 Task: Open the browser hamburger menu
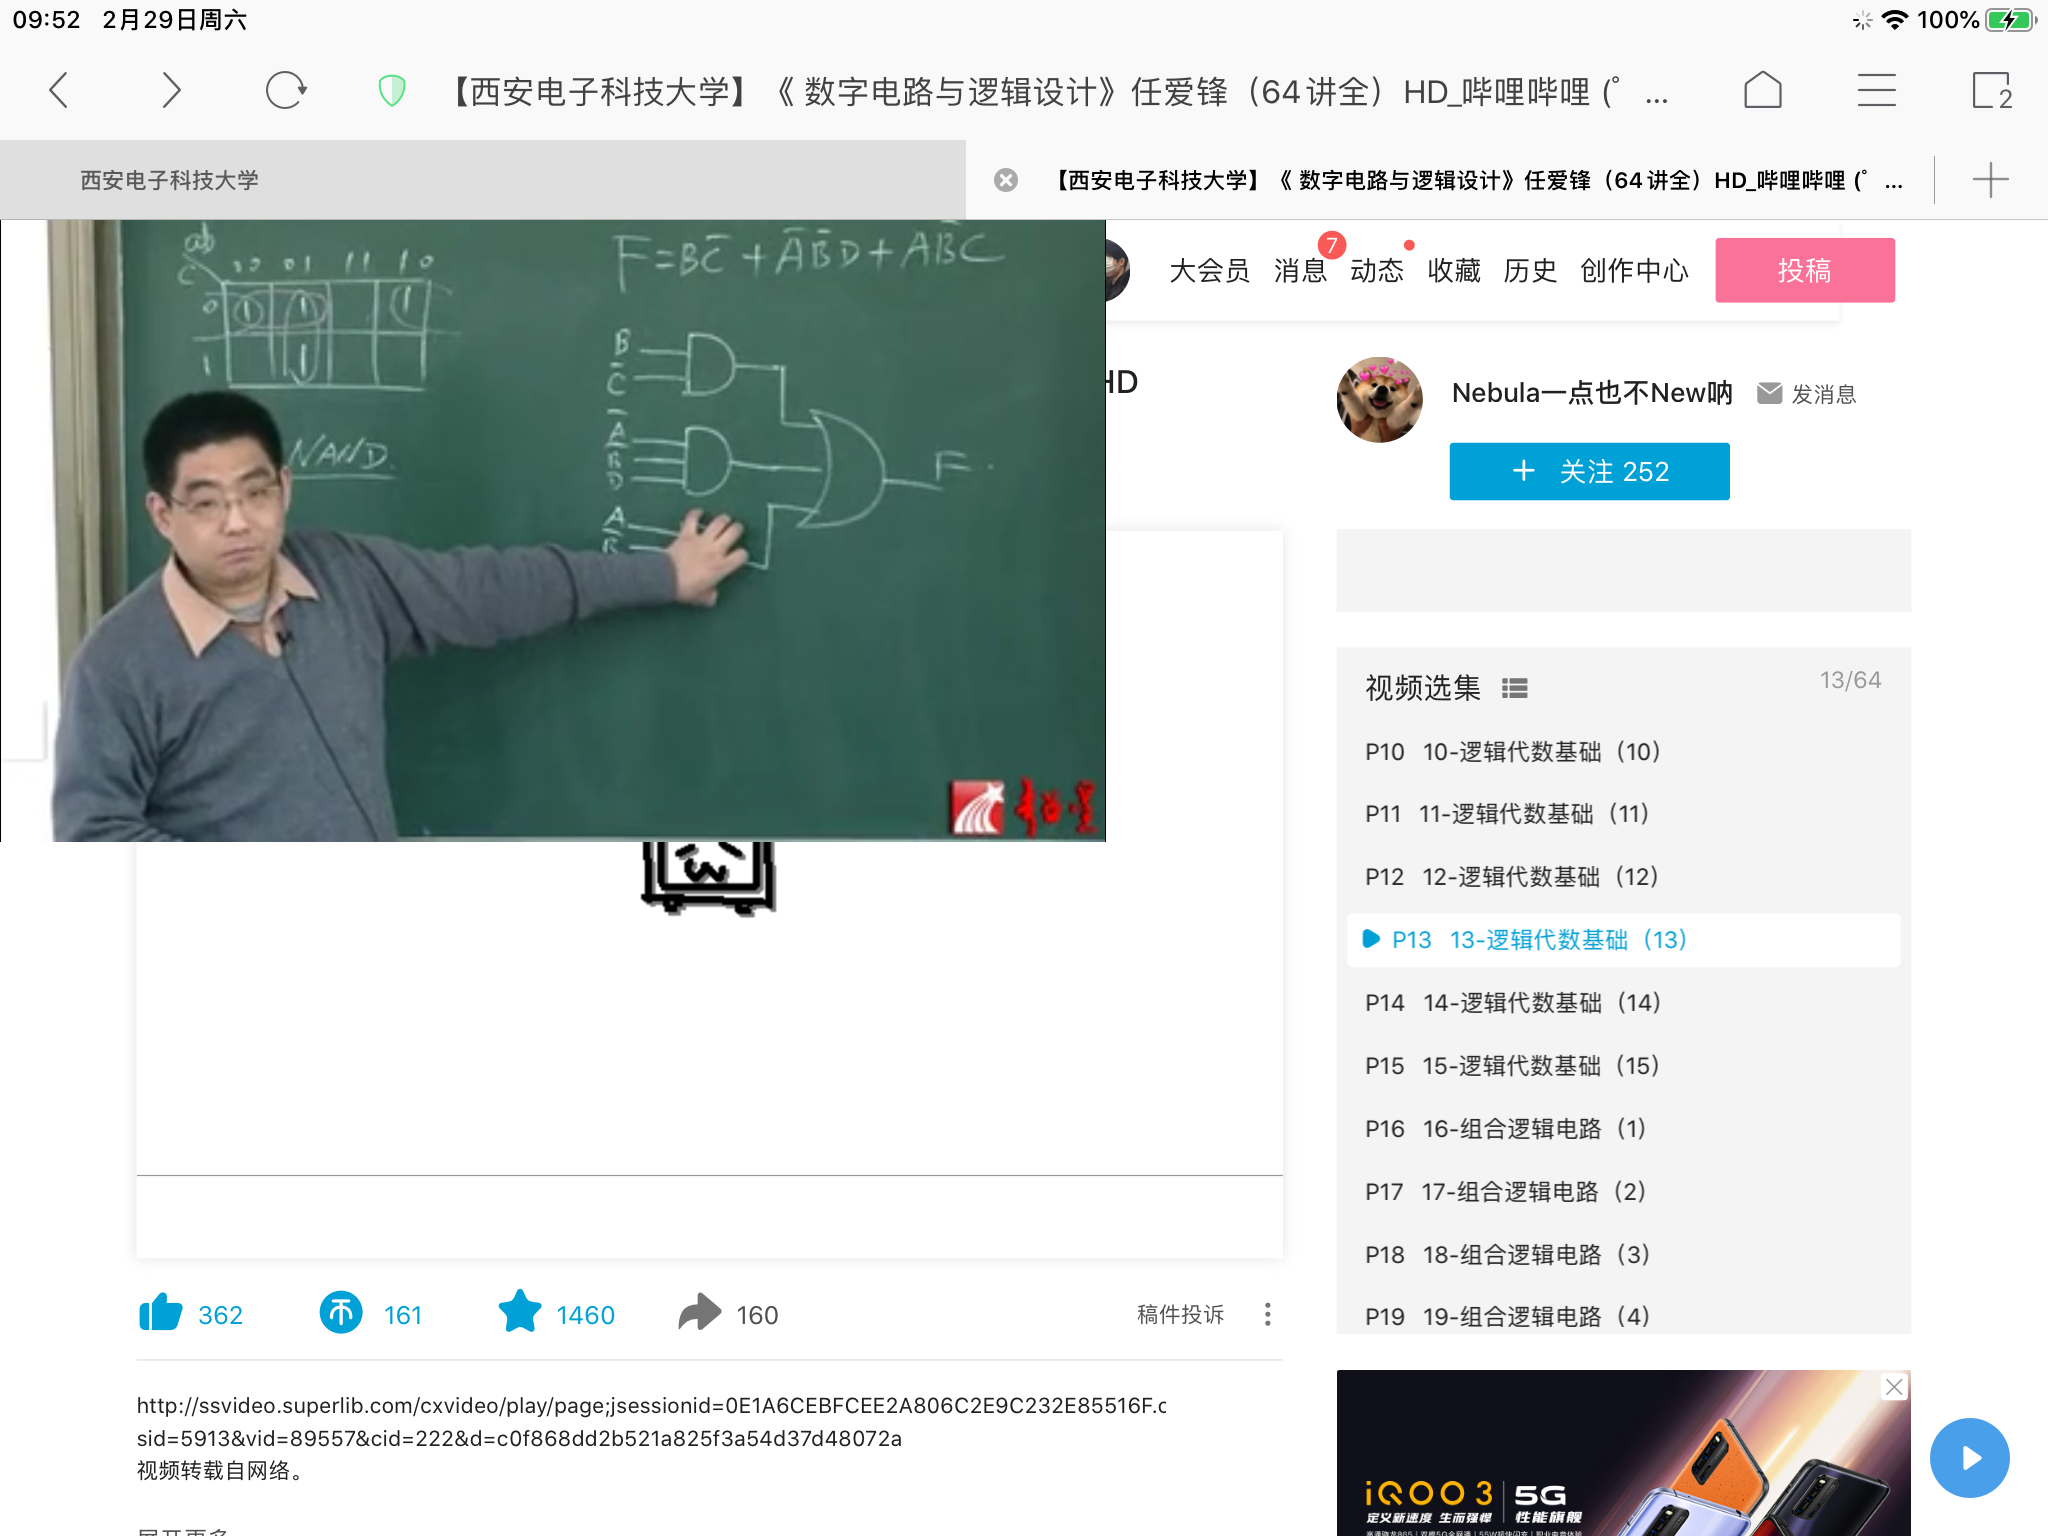1876,91
